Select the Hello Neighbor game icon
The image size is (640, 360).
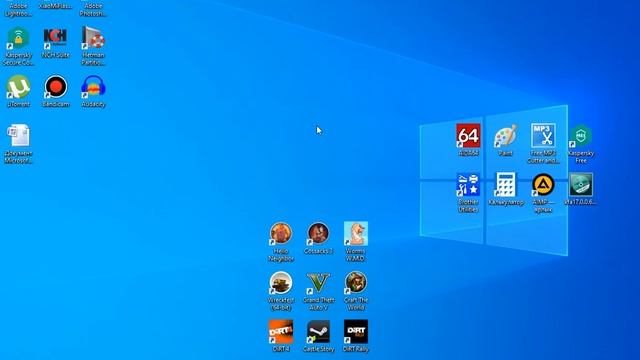pos(281,233)
